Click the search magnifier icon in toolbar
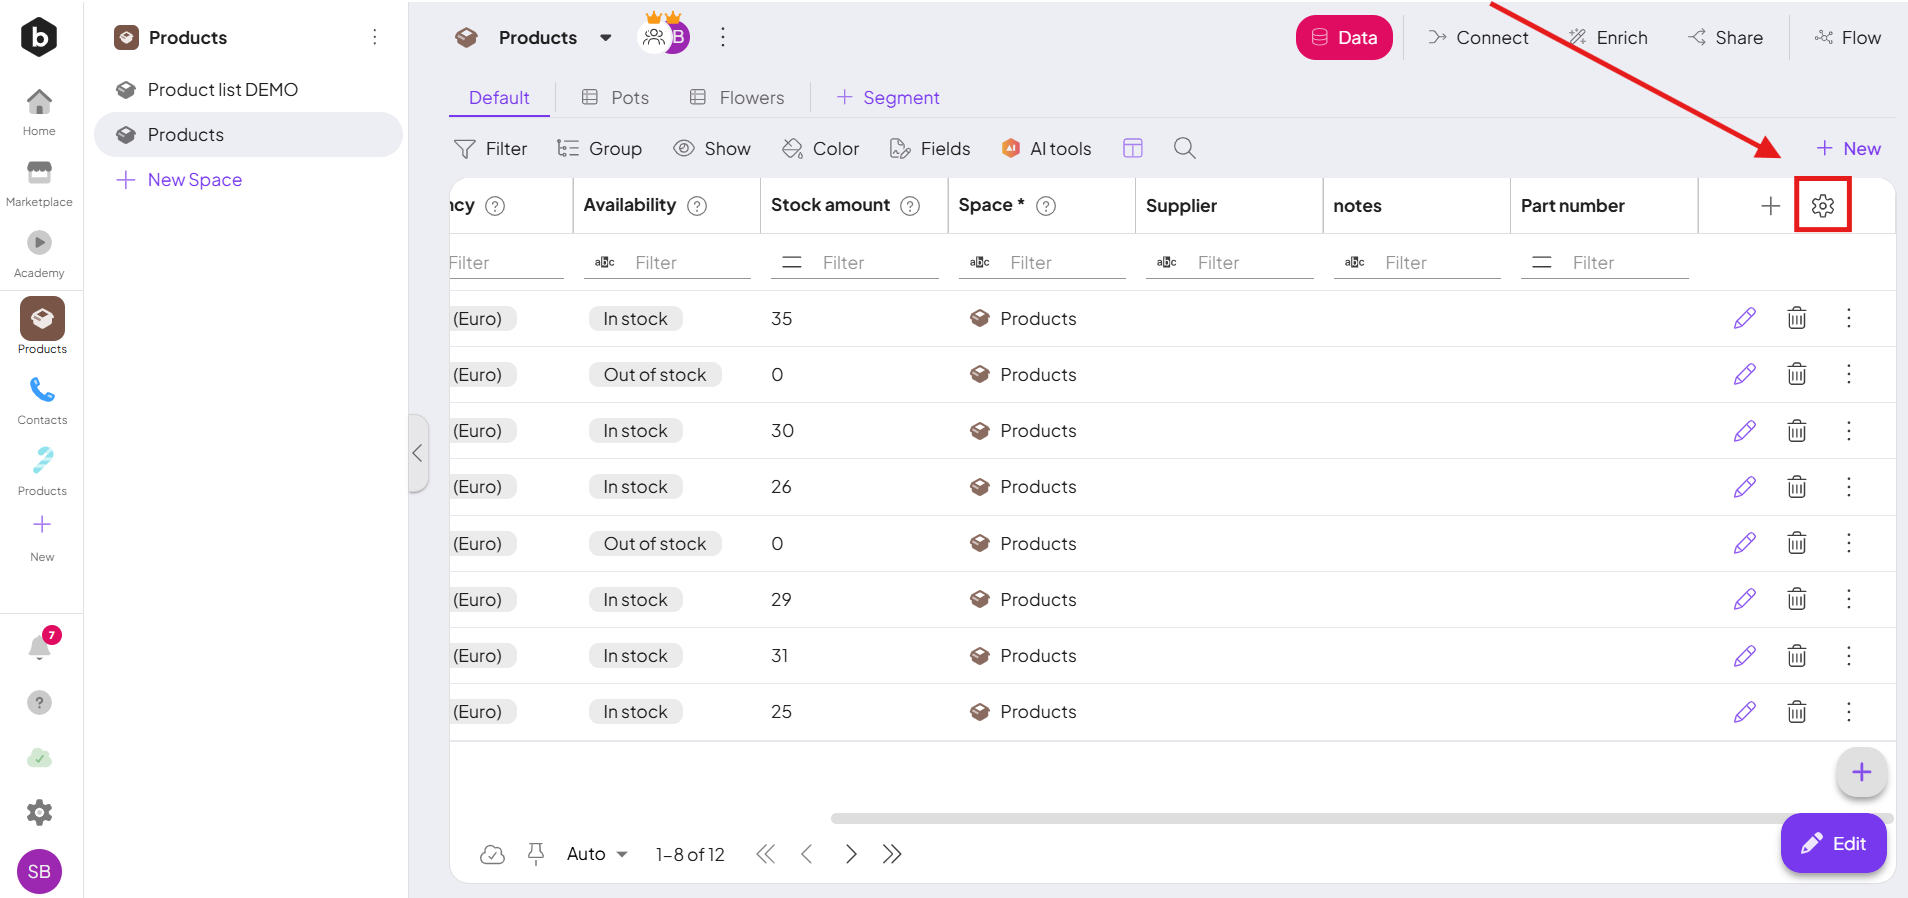The width and height of the screenshot is (1908, 898). (x=1184, y=148)
